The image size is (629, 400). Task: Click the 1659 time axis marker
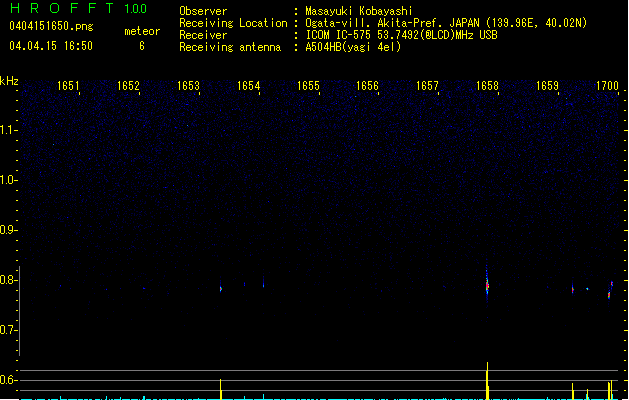547,86
